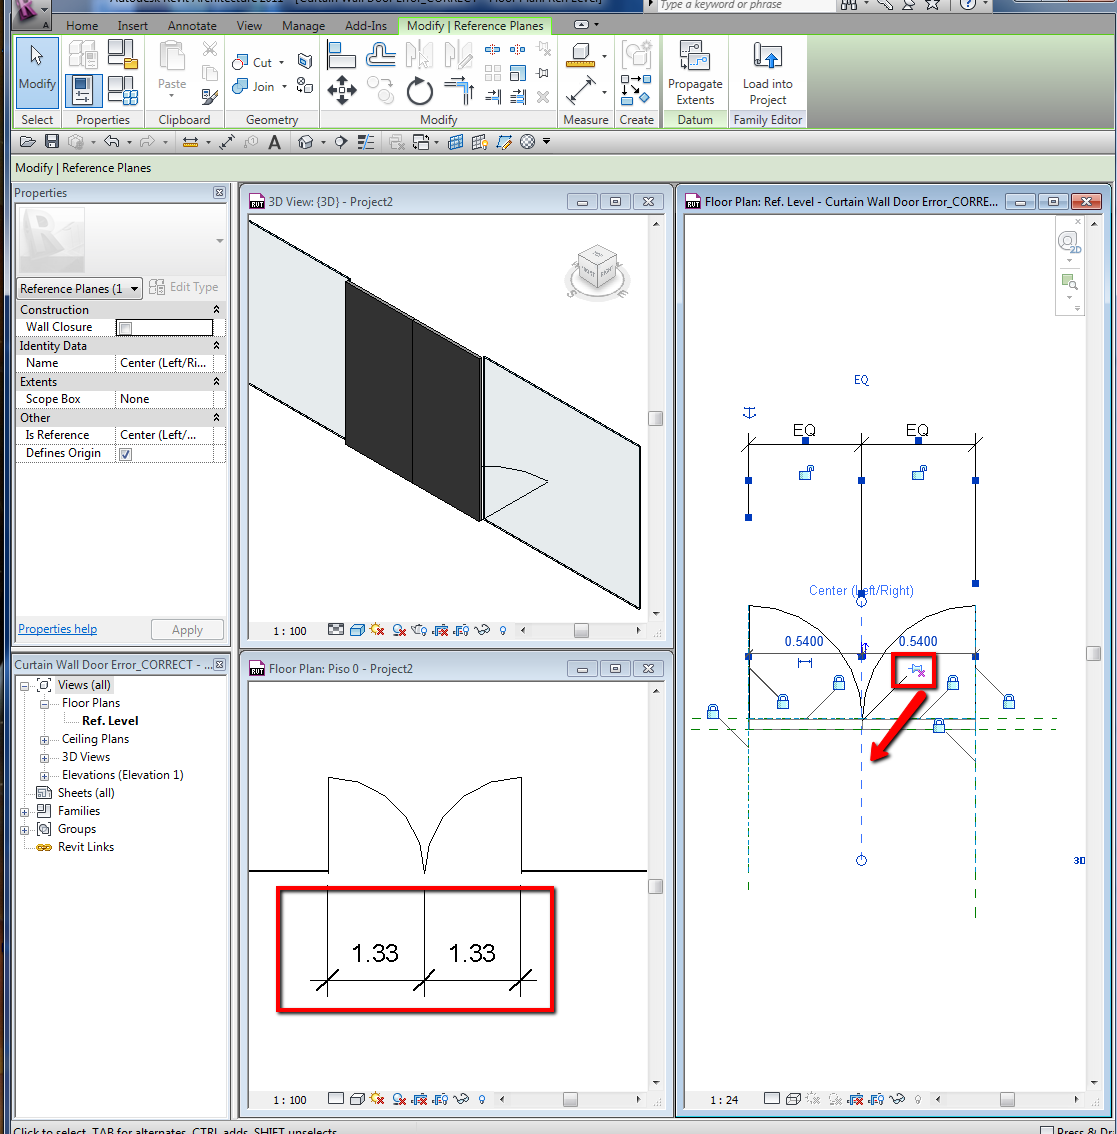Image resolution: width=1117 pixels, height=1134 pixels.
Task: Click the Open folder icon in quick access toolbar
Action: click(27, 142)
